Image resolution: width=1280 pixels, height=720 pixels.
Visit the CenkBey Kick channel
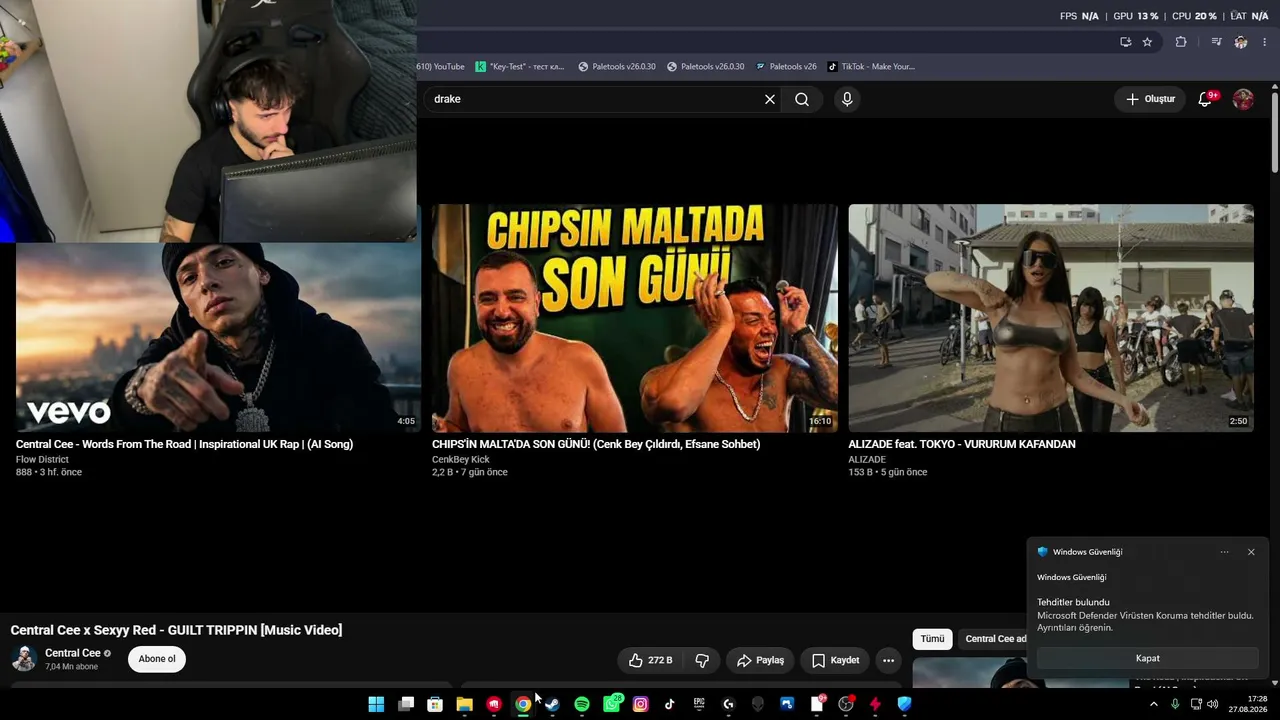[461, 460]
